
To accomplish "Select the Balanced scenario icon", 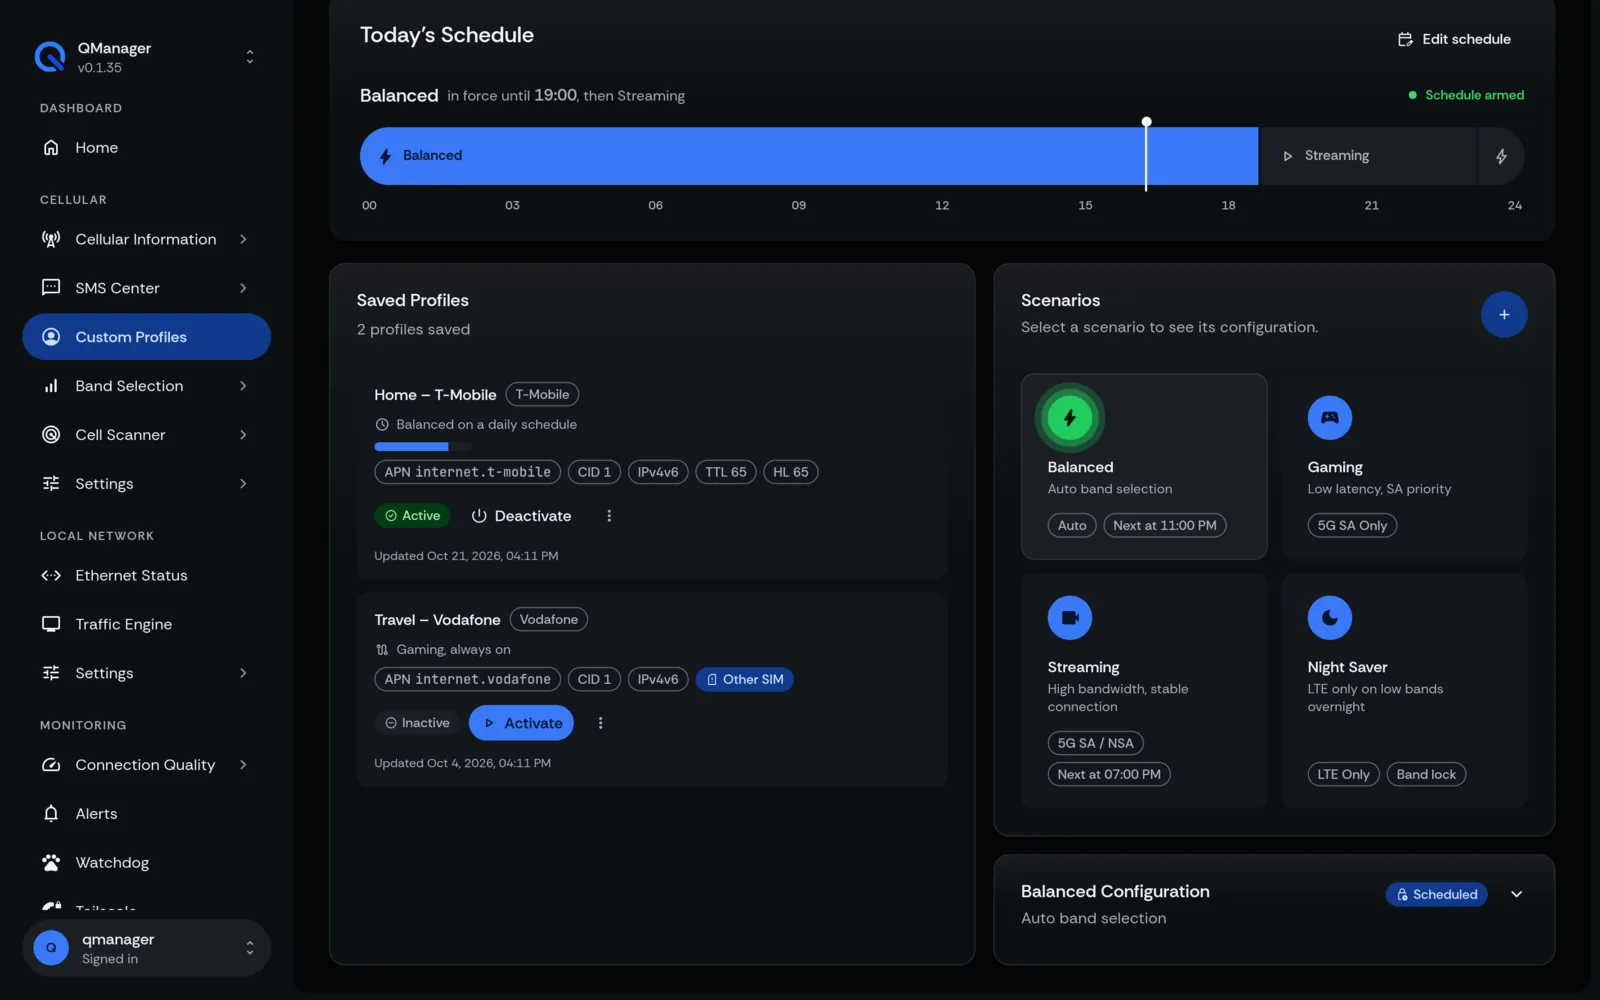I will [x=1070, y=418].
